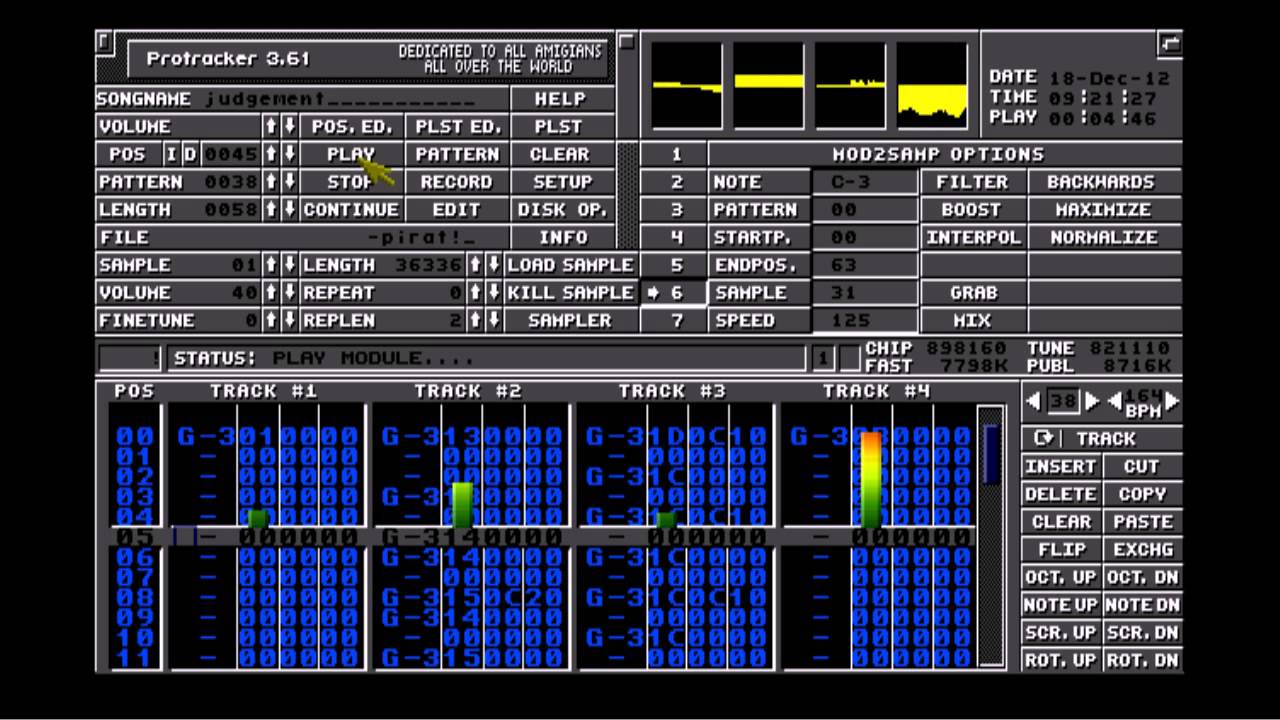Click the OCT. UP button
The image size is (1280, 720).
coord(1061,577)
